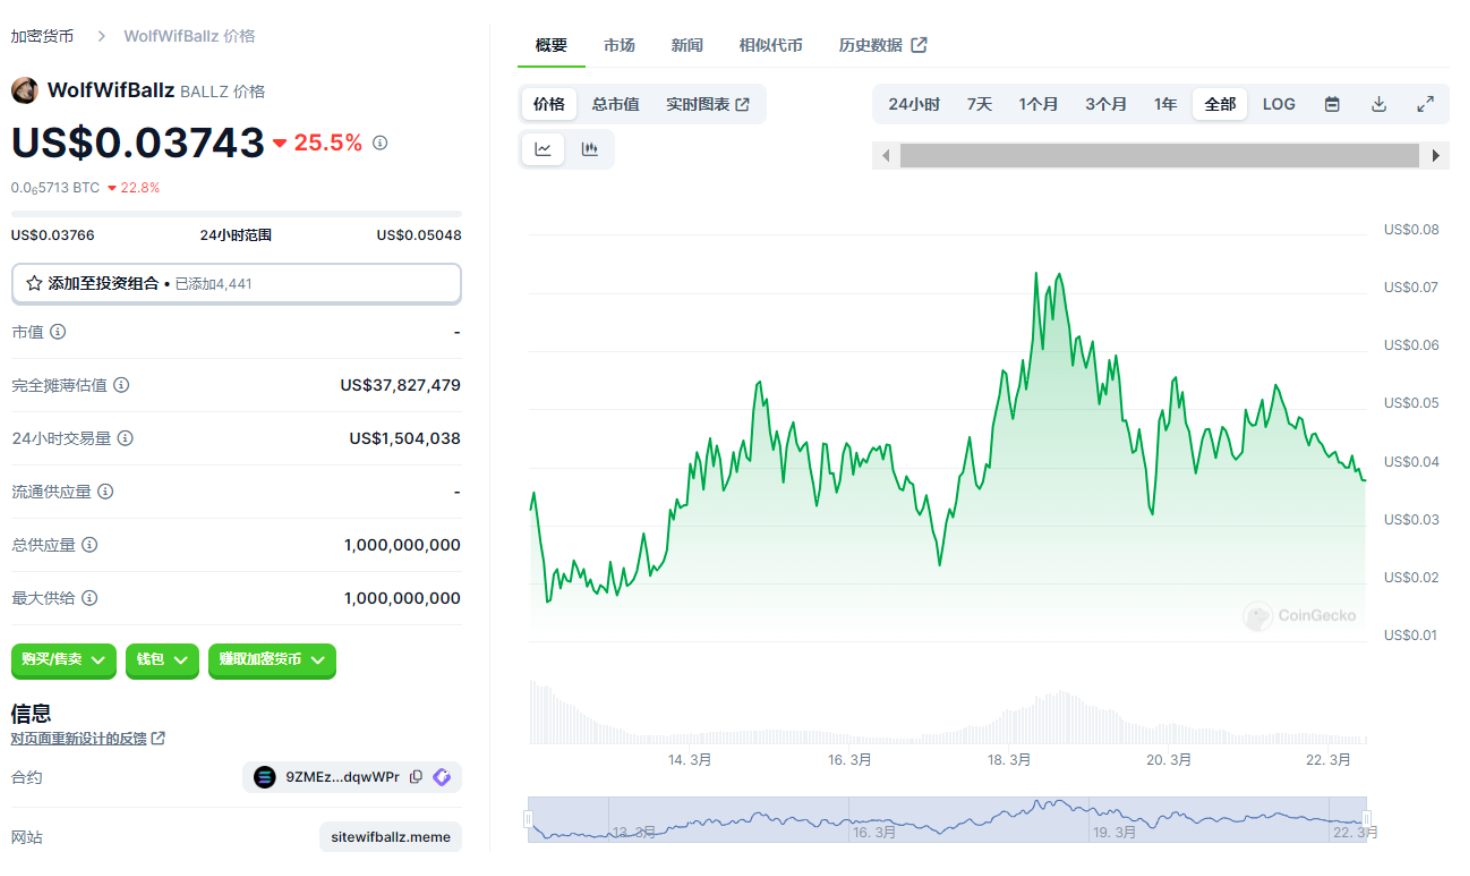Screen dimensions: 1470x876
Task: Click the US$0.03743 price text
Action: pyautogui.click(x=138, y=143)
